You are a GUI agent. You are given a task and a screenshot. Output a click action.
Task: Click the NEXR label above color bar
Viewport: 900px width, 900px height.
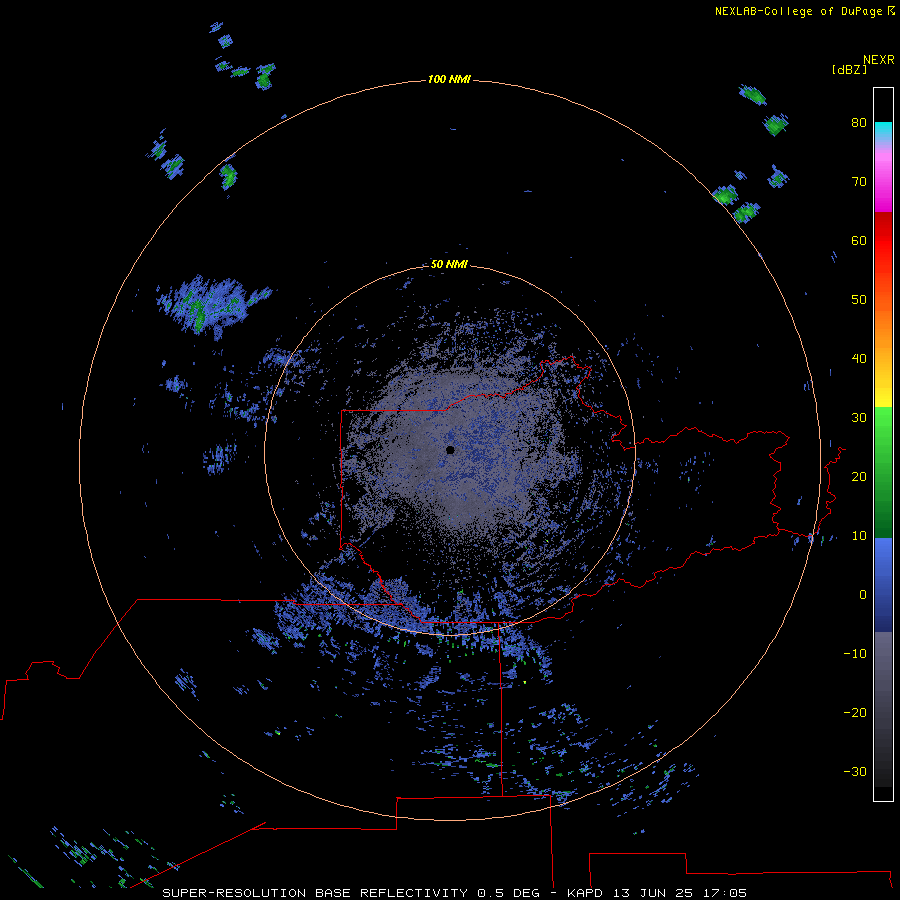[879, 60]
